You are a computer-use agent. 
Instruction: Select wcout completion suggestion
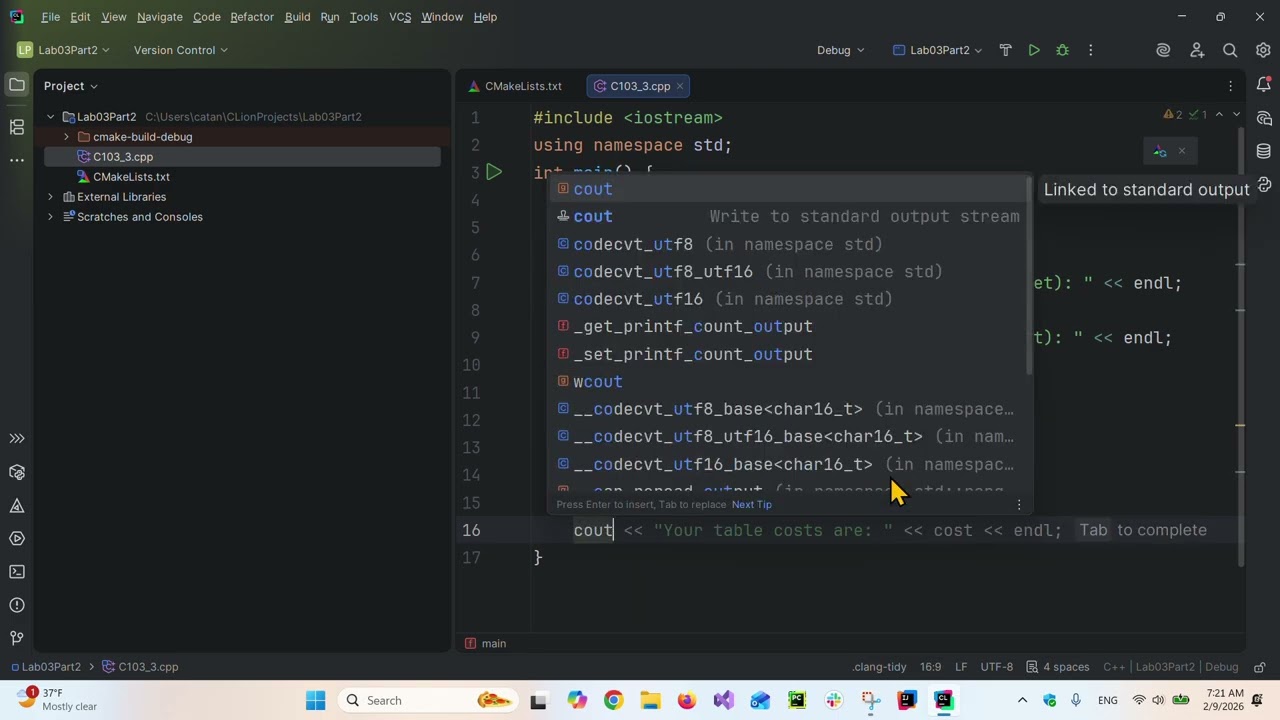pyautogui.click(x=788, y=382)
